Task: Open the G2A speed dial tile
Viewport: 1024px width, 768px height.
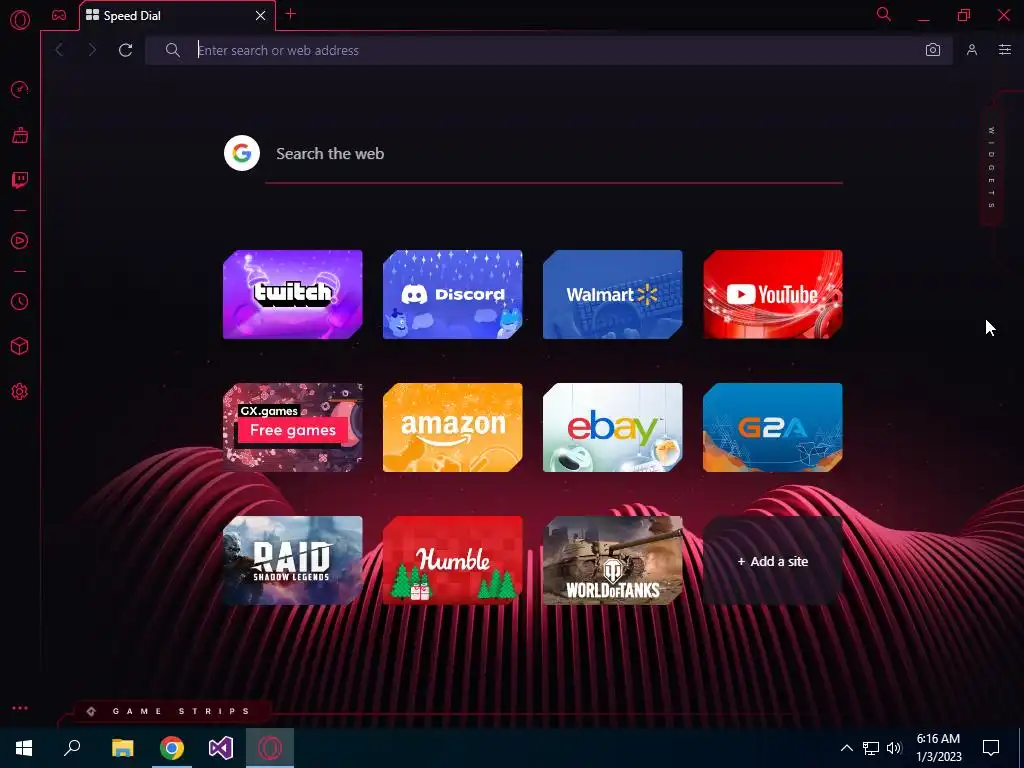Action: [x=773, y=428]
